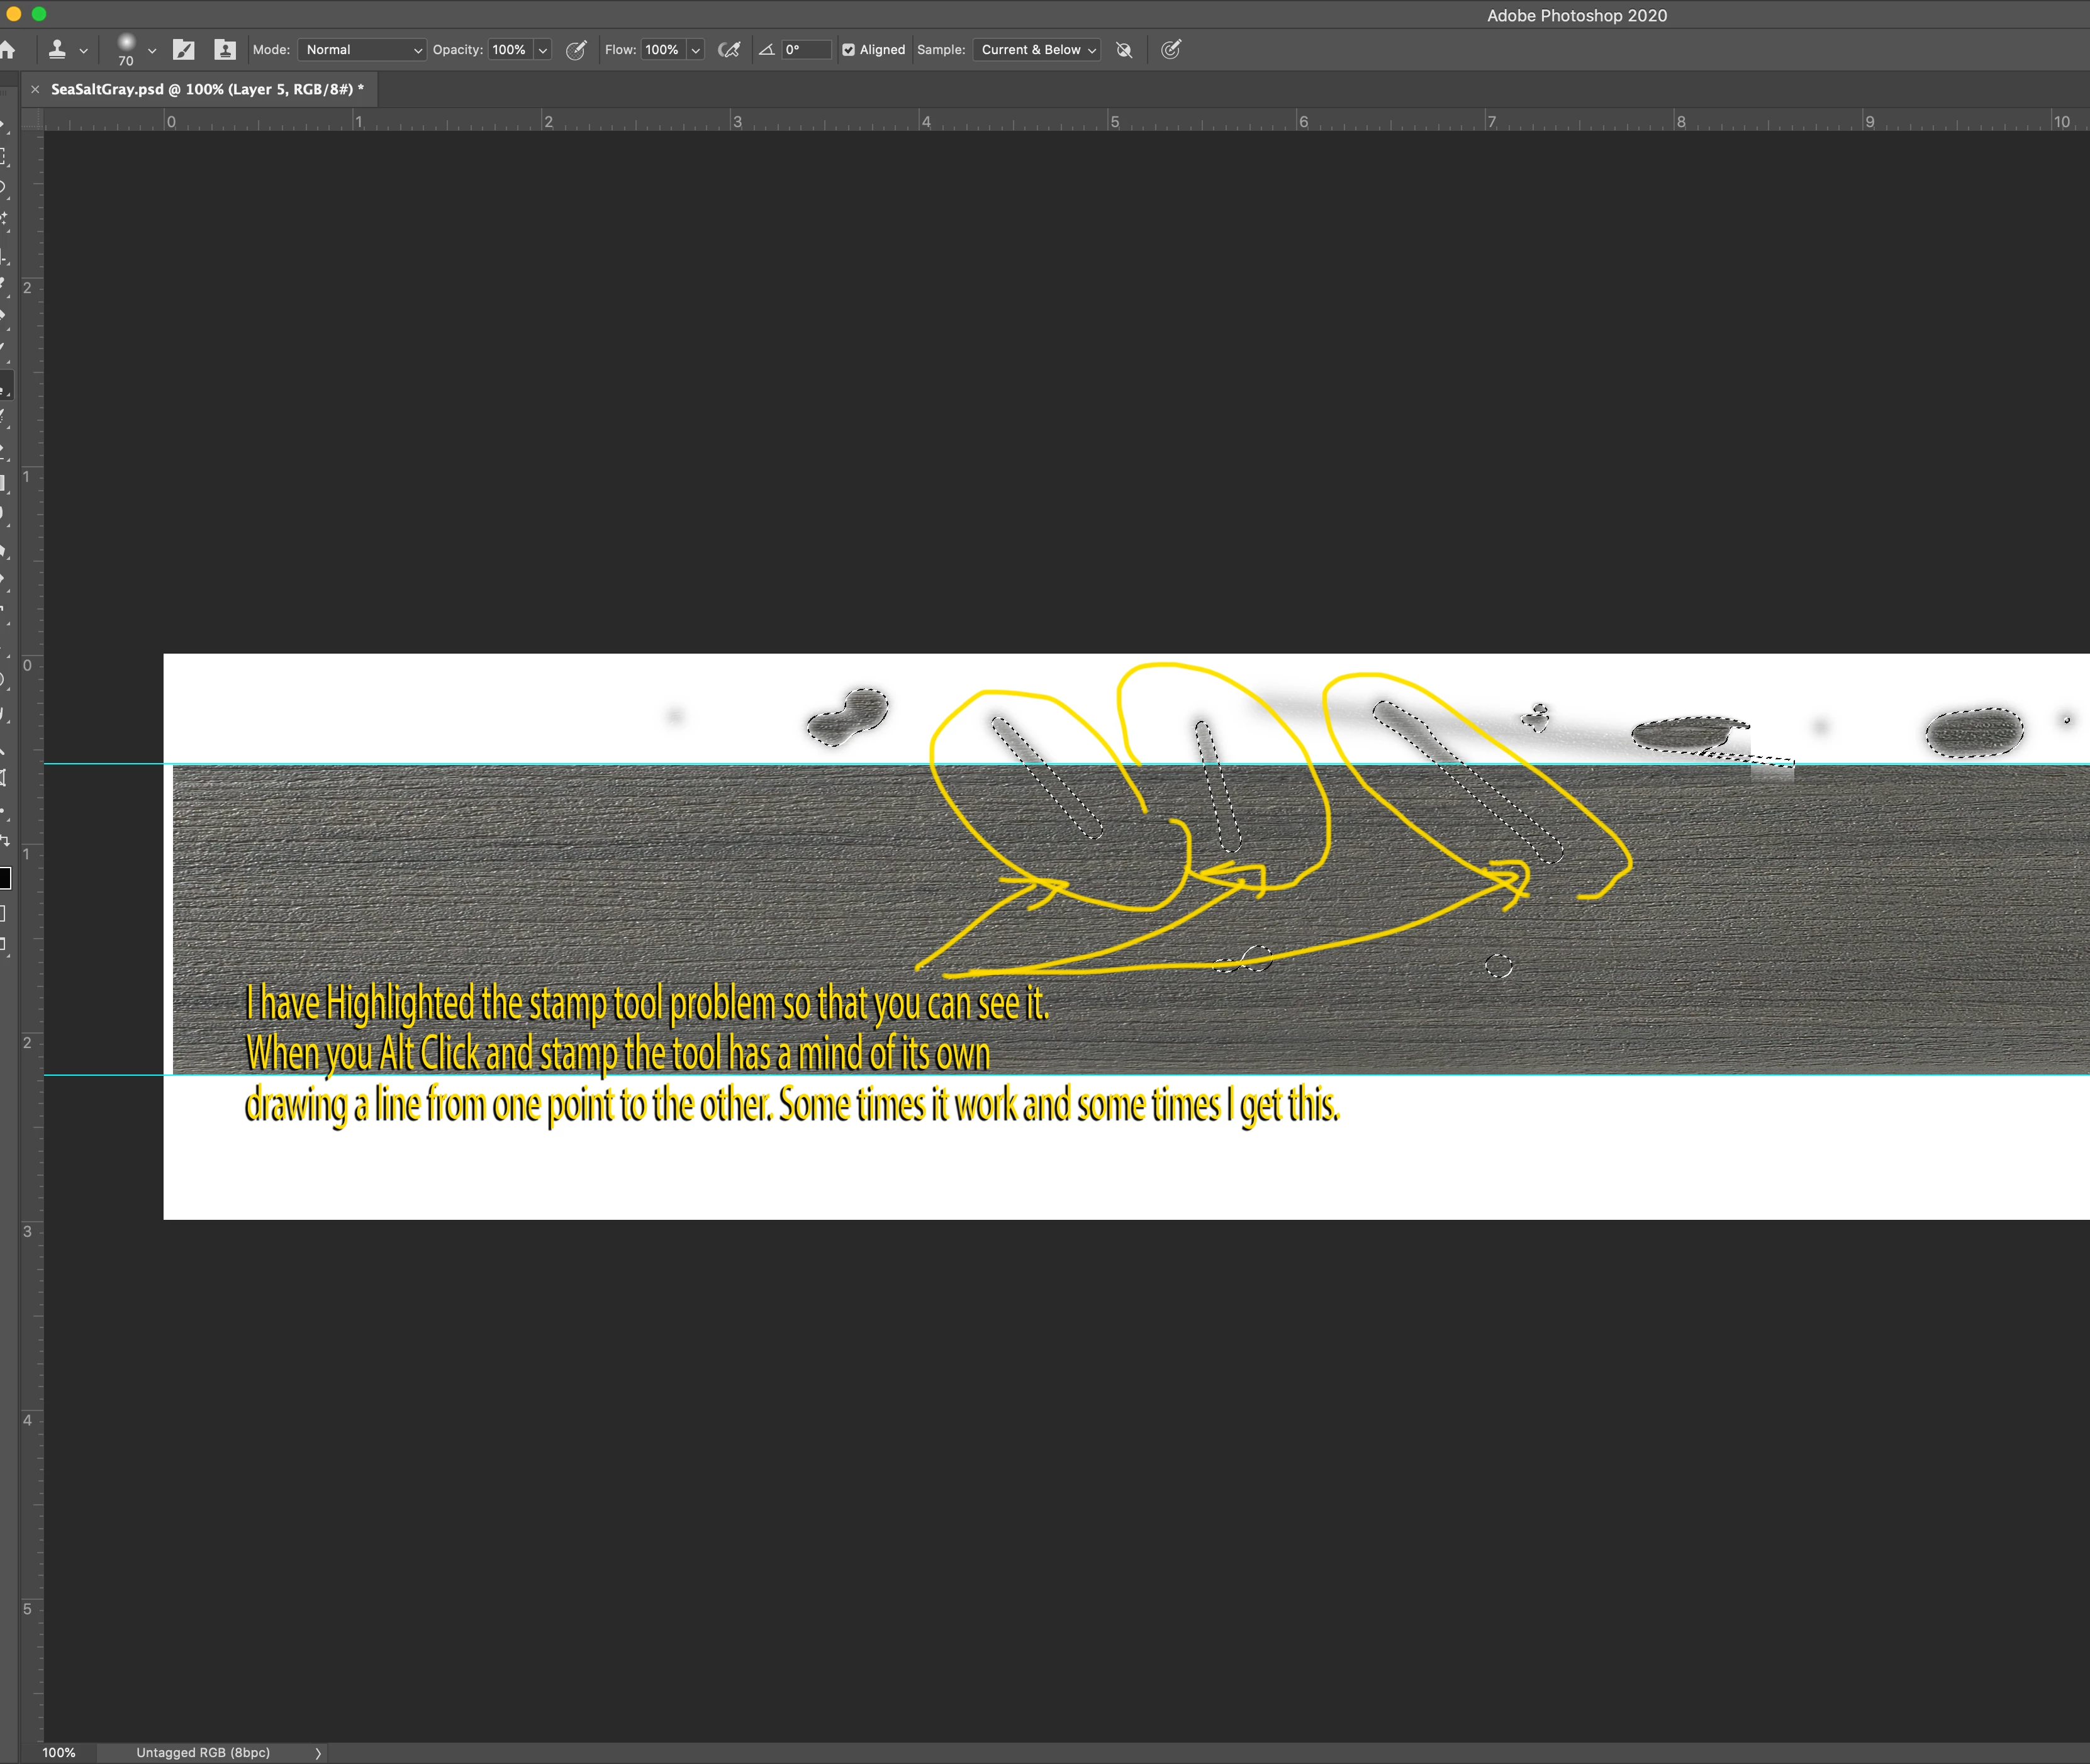Viewport: 2090px width, 1764px height.
Task: Open the Sample dropdown Current & Below
Action: click(1037, 50)
